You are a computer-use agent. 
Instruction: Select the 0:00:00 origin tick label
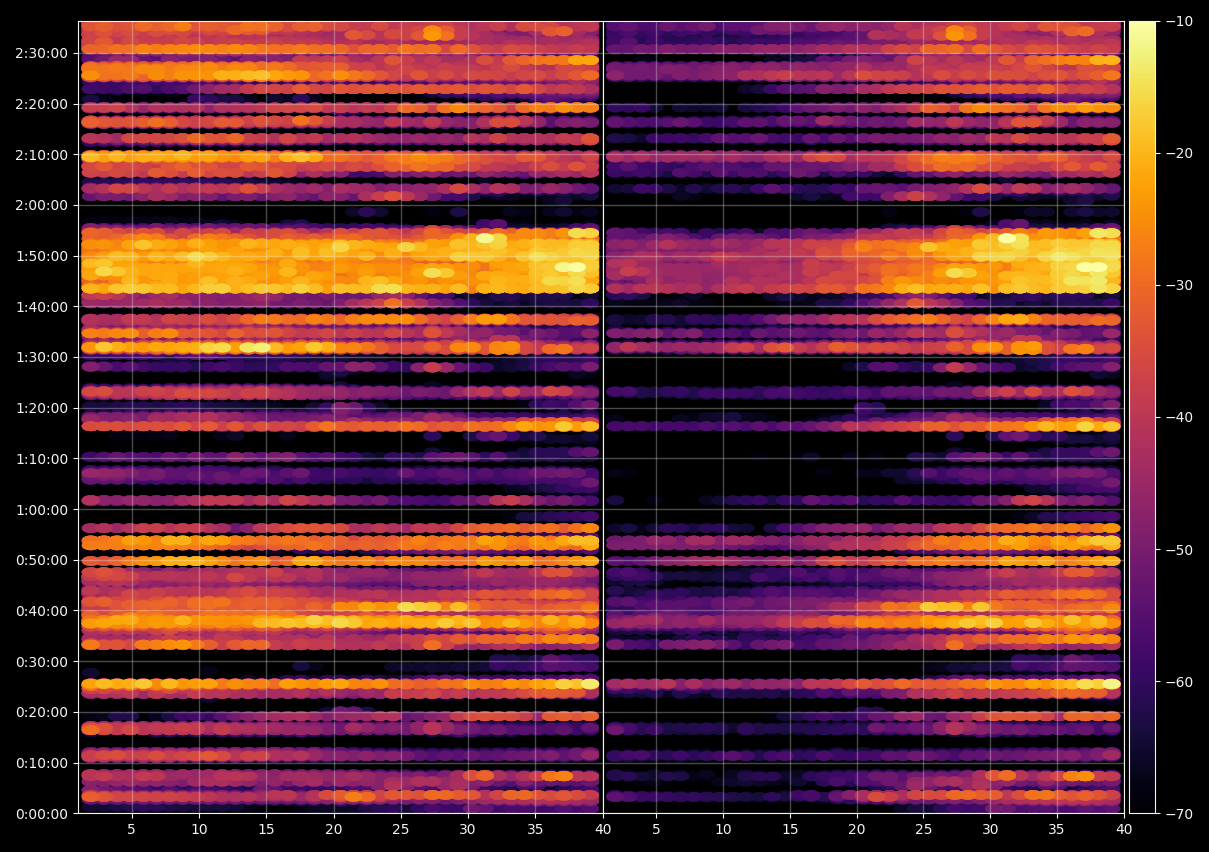pos(42,813)
